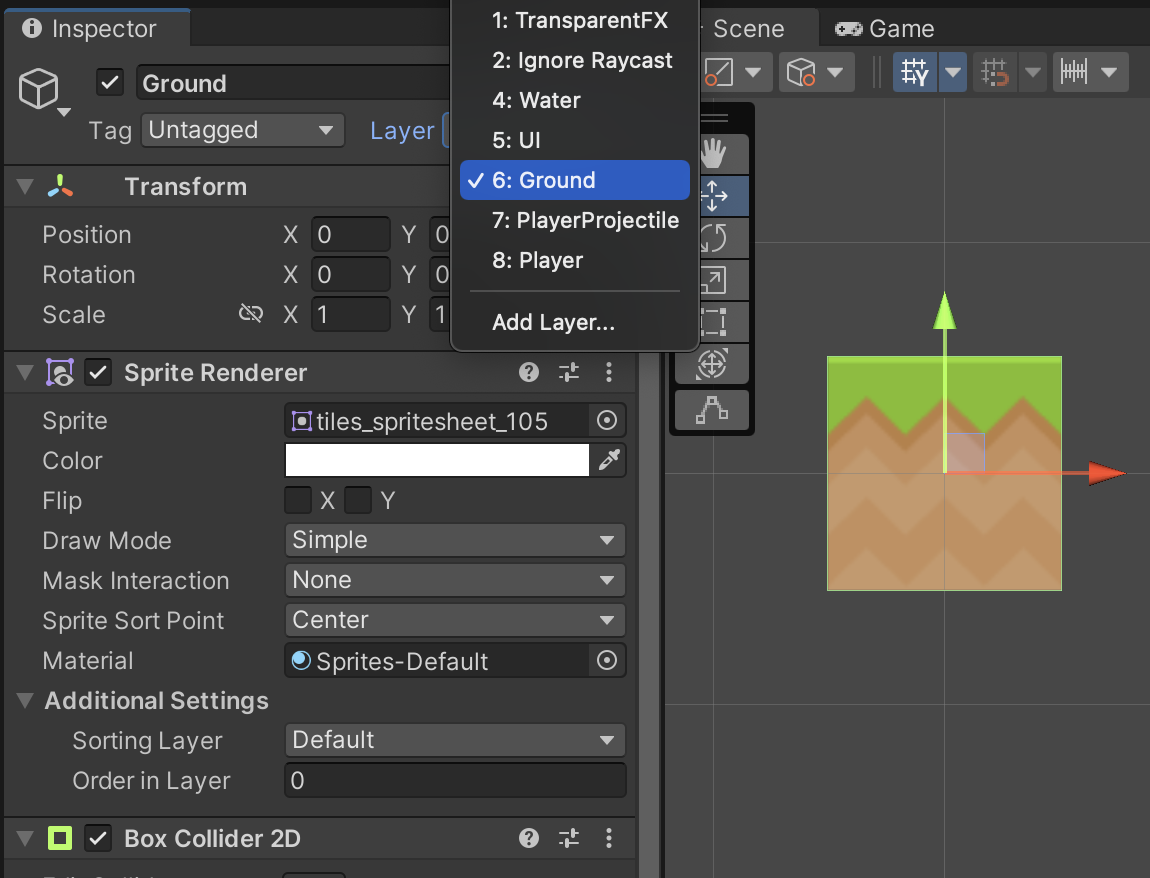The height and width of the screenshot is (878, 1150).
Task: Click the eyedropper color picker icon
Action: (609, 460)
